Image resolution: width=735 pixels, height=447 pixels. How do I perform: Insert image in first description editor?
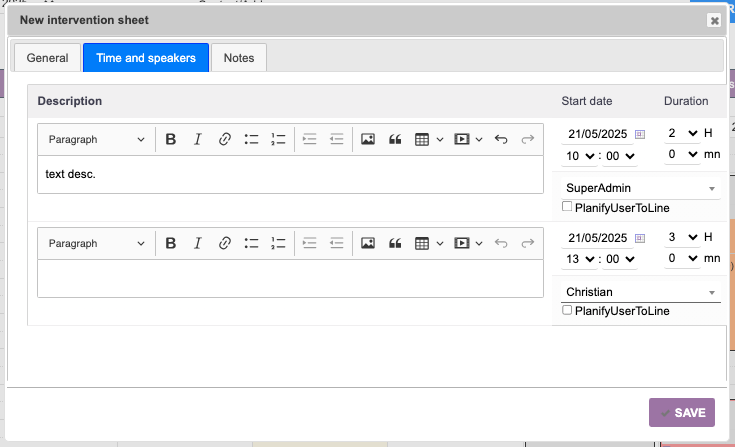[368, 139]
